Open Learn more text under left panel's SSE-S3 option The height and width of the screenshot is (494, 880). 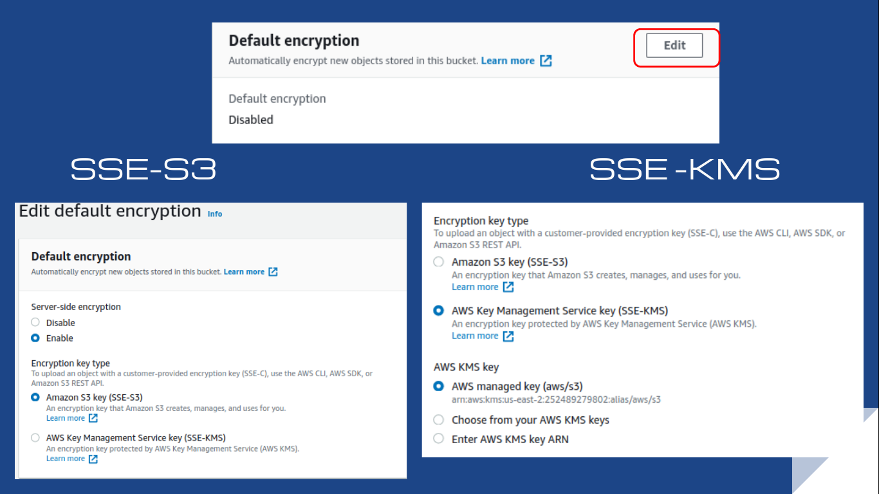(66, 419)
